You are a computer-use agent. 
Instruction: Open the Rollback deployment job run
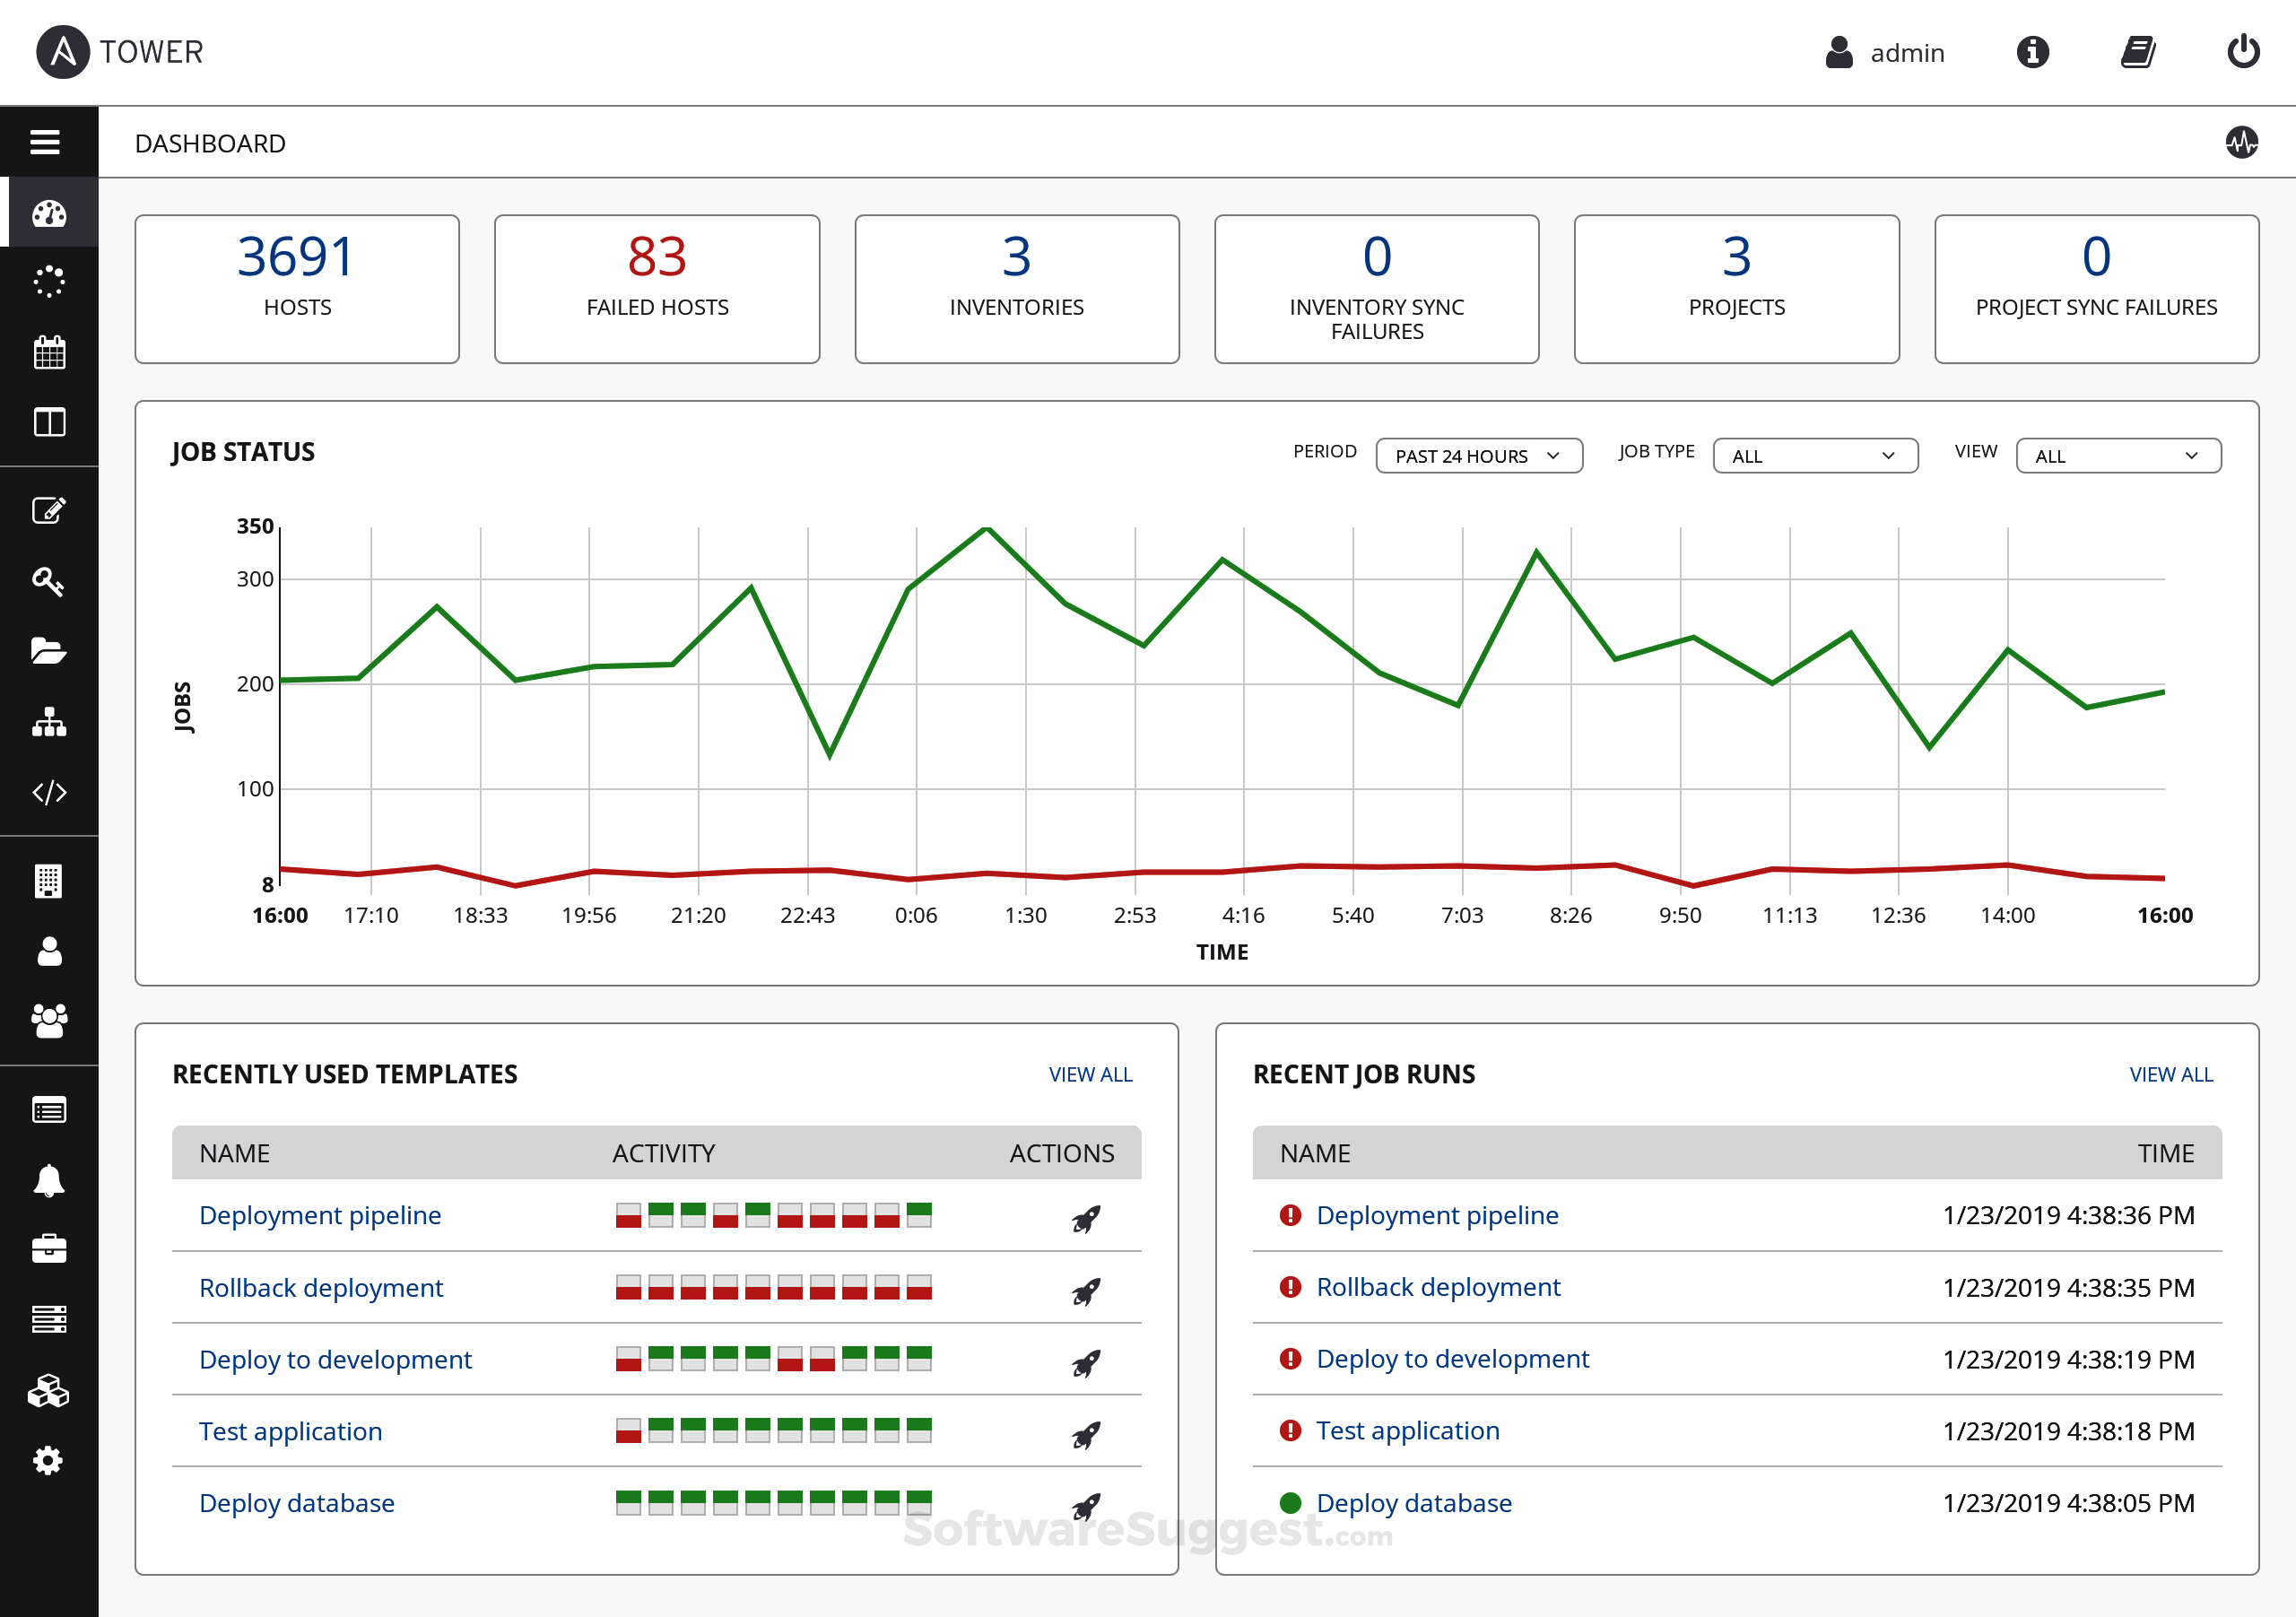pos(1439,1287)
